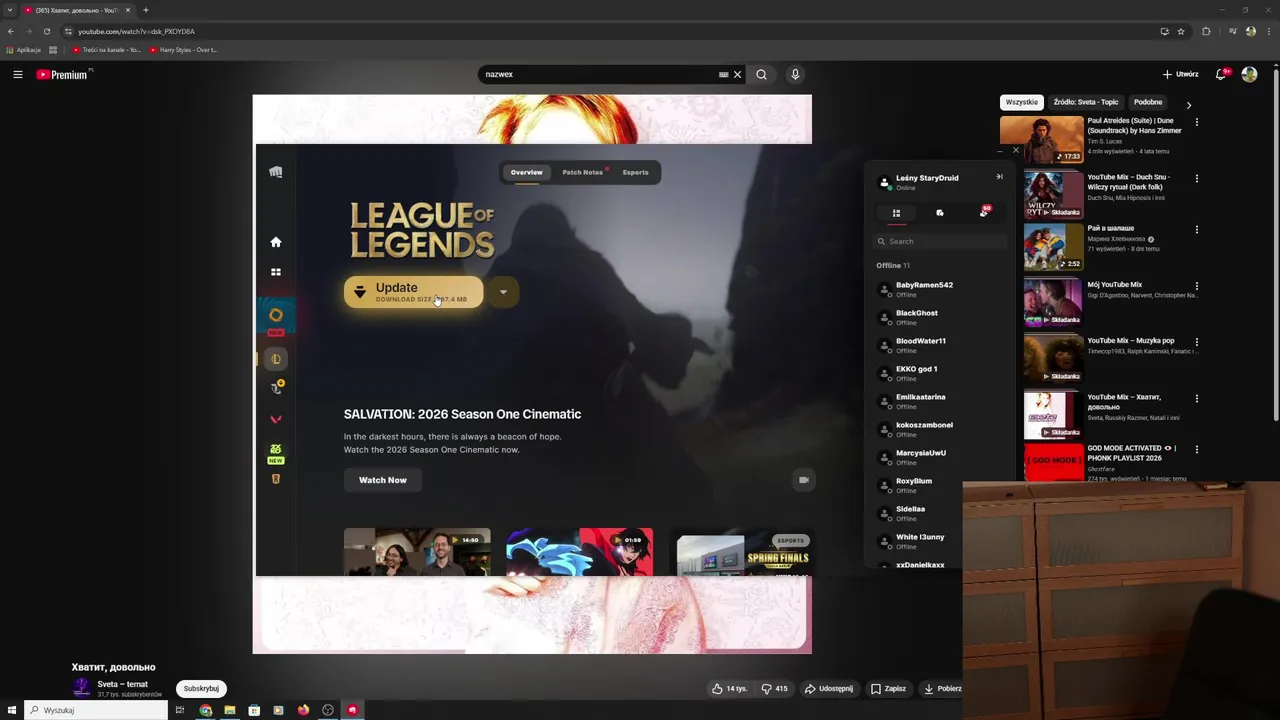
Task: Open the Рай в шалаше video thumbnail
Action: [x=1053, y=246]
